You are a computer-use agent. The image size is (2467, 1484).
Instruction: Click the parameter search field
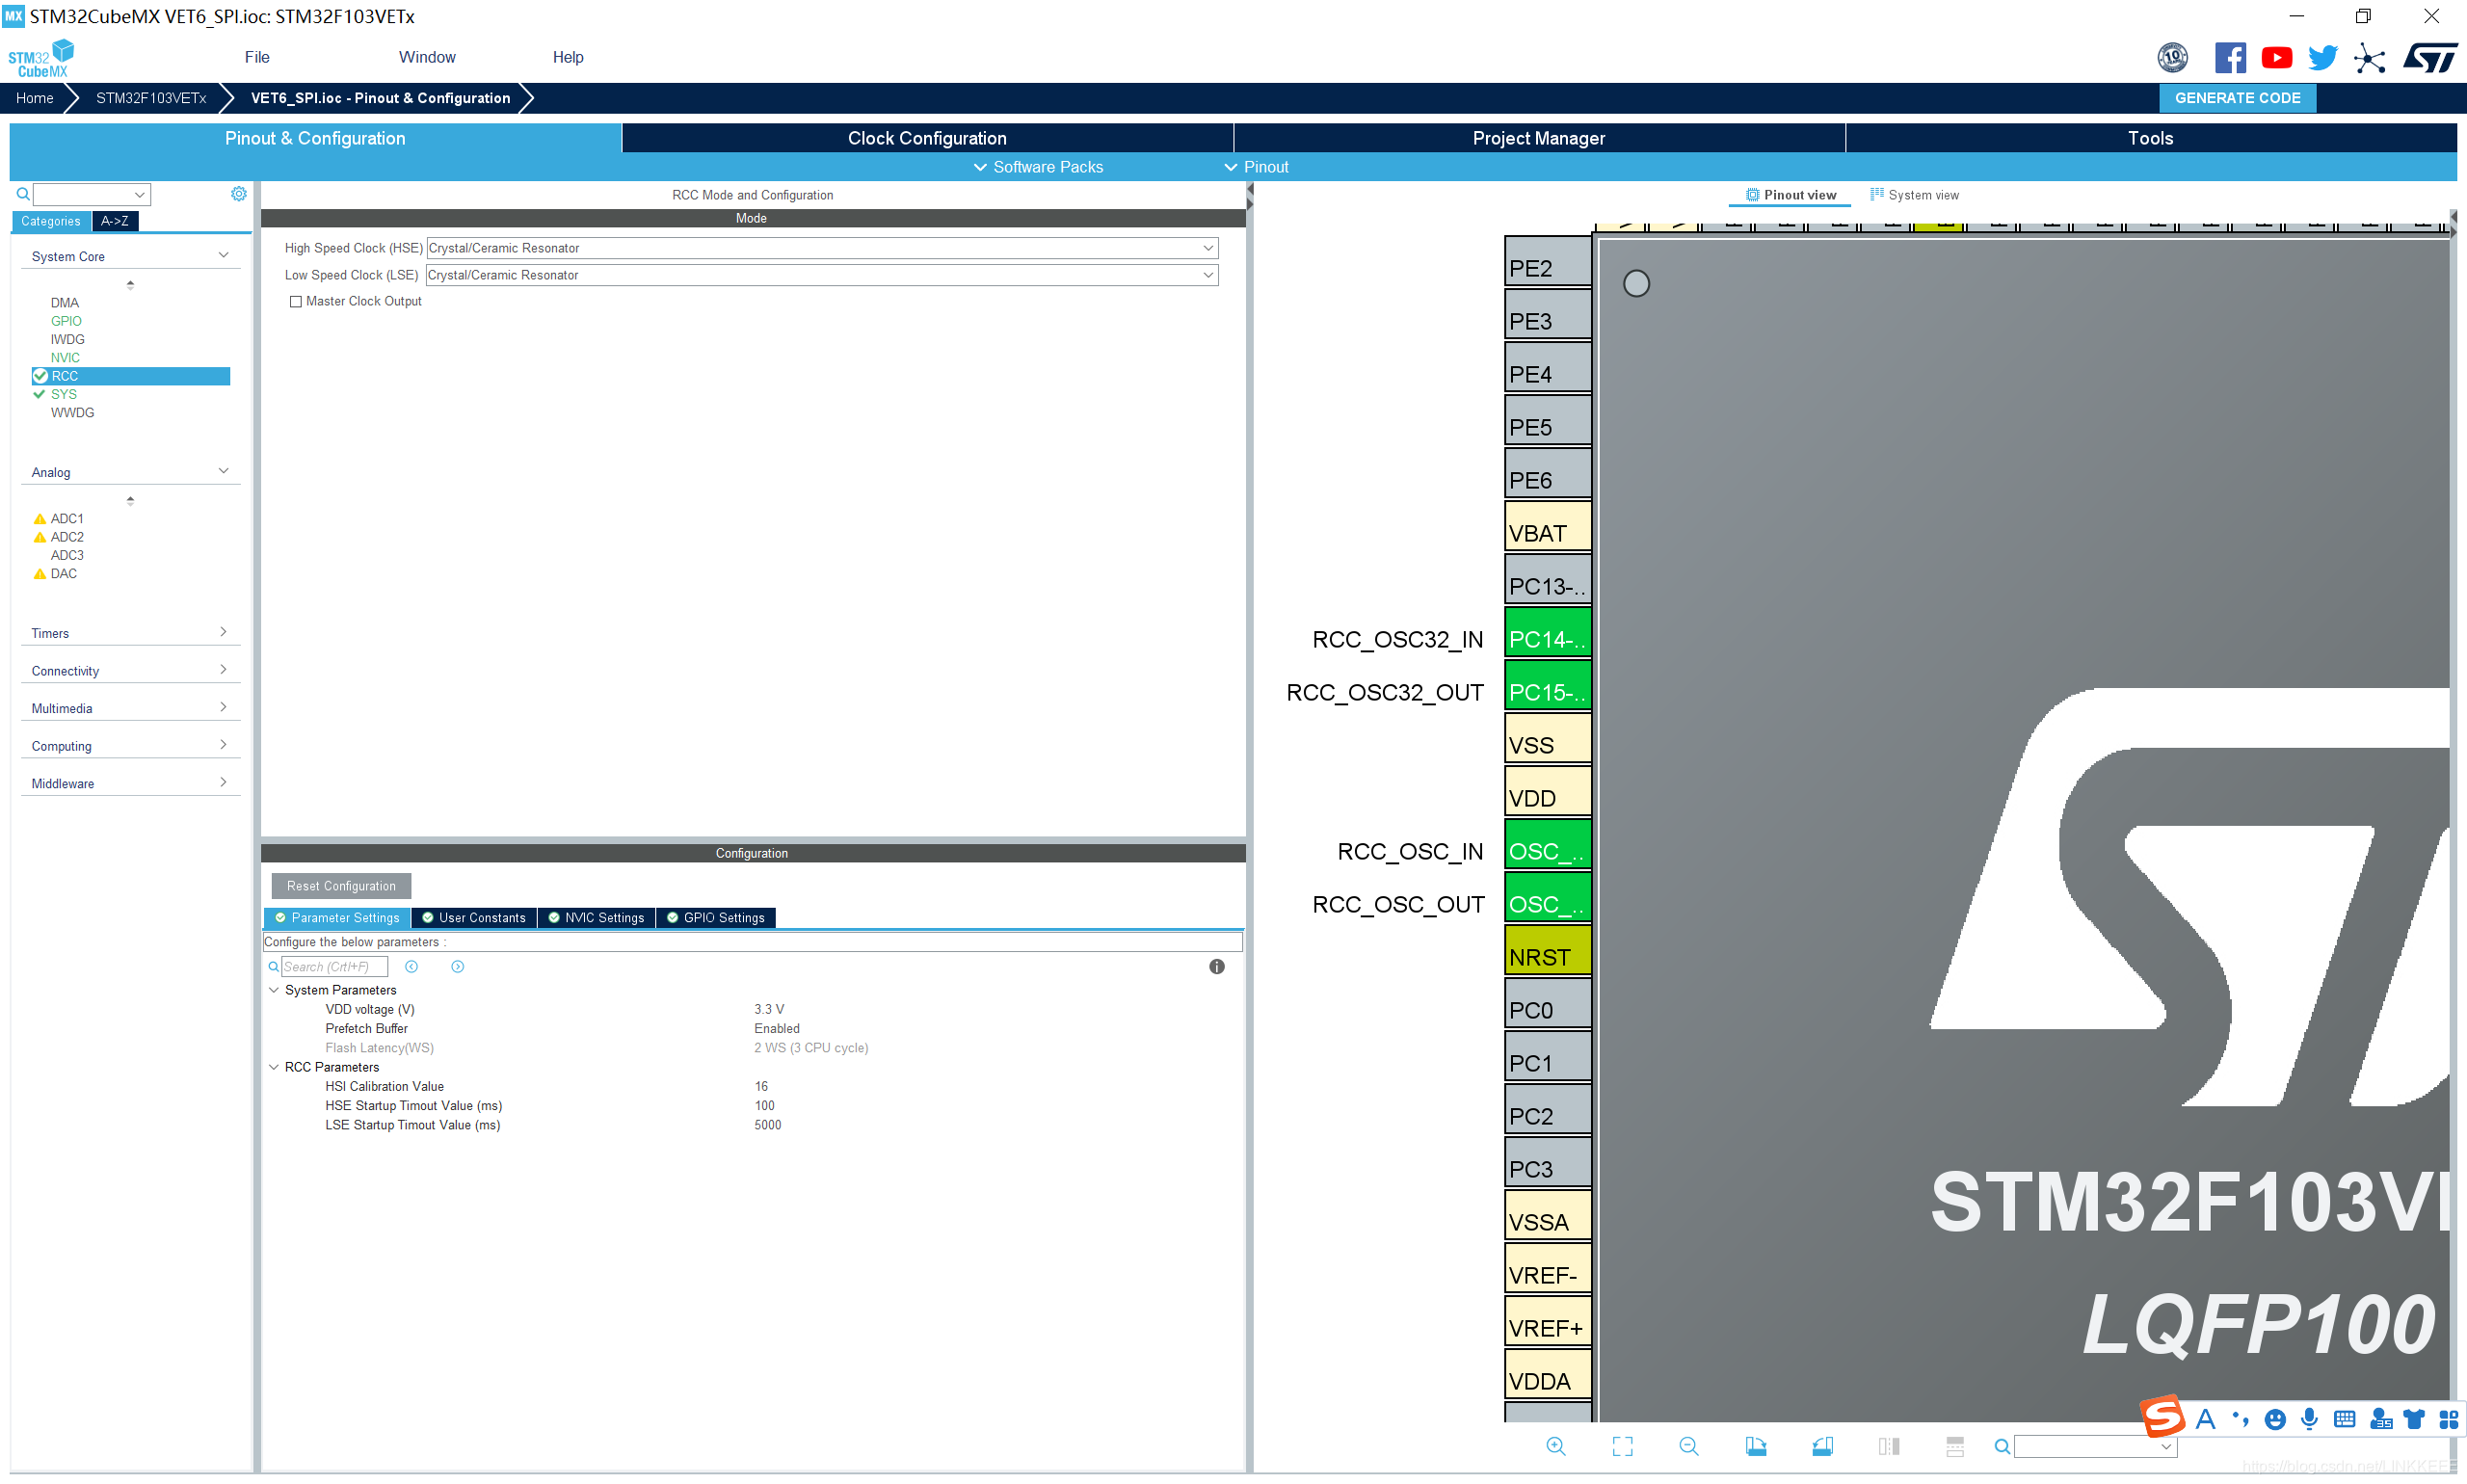coord(334,967)
